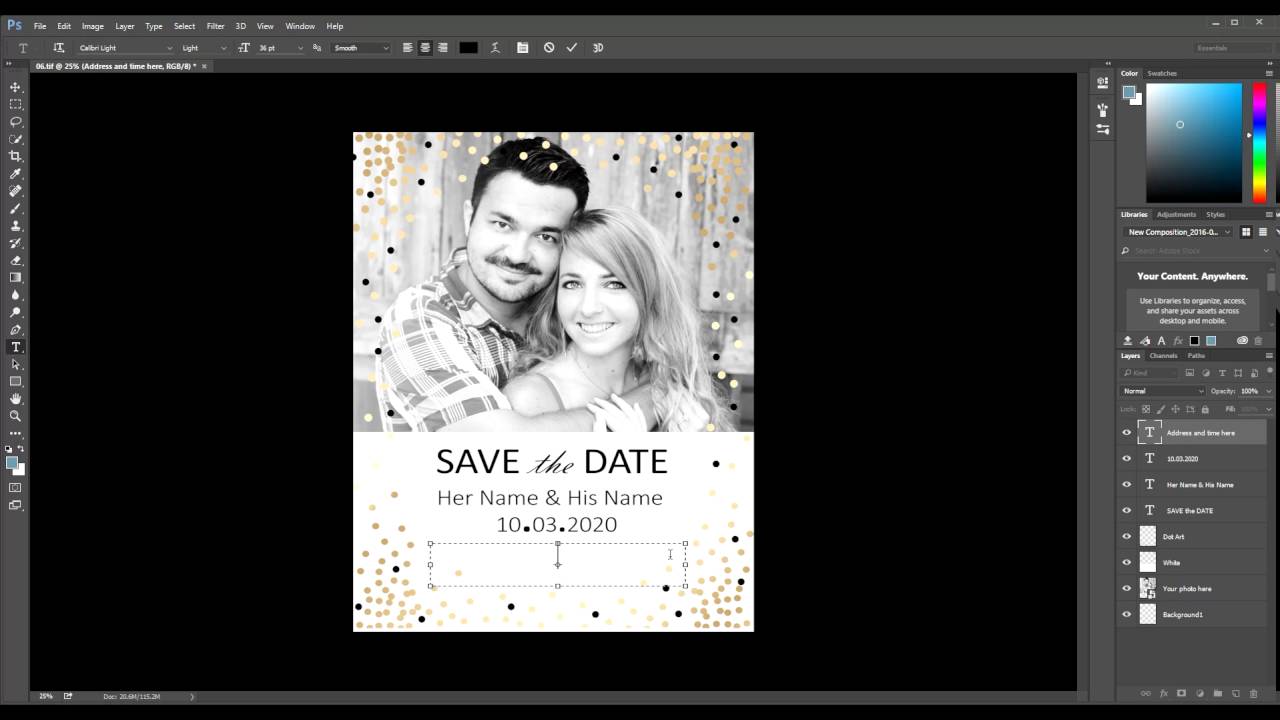Open the Filter menu
Viewport: 1280px width, 720px height.
pyautogui.click(x=215, y=26)
